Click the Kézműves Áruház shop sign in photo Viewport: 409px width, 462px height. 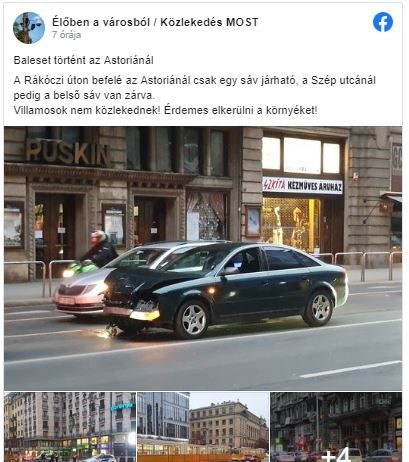click(x=303, y=185)
